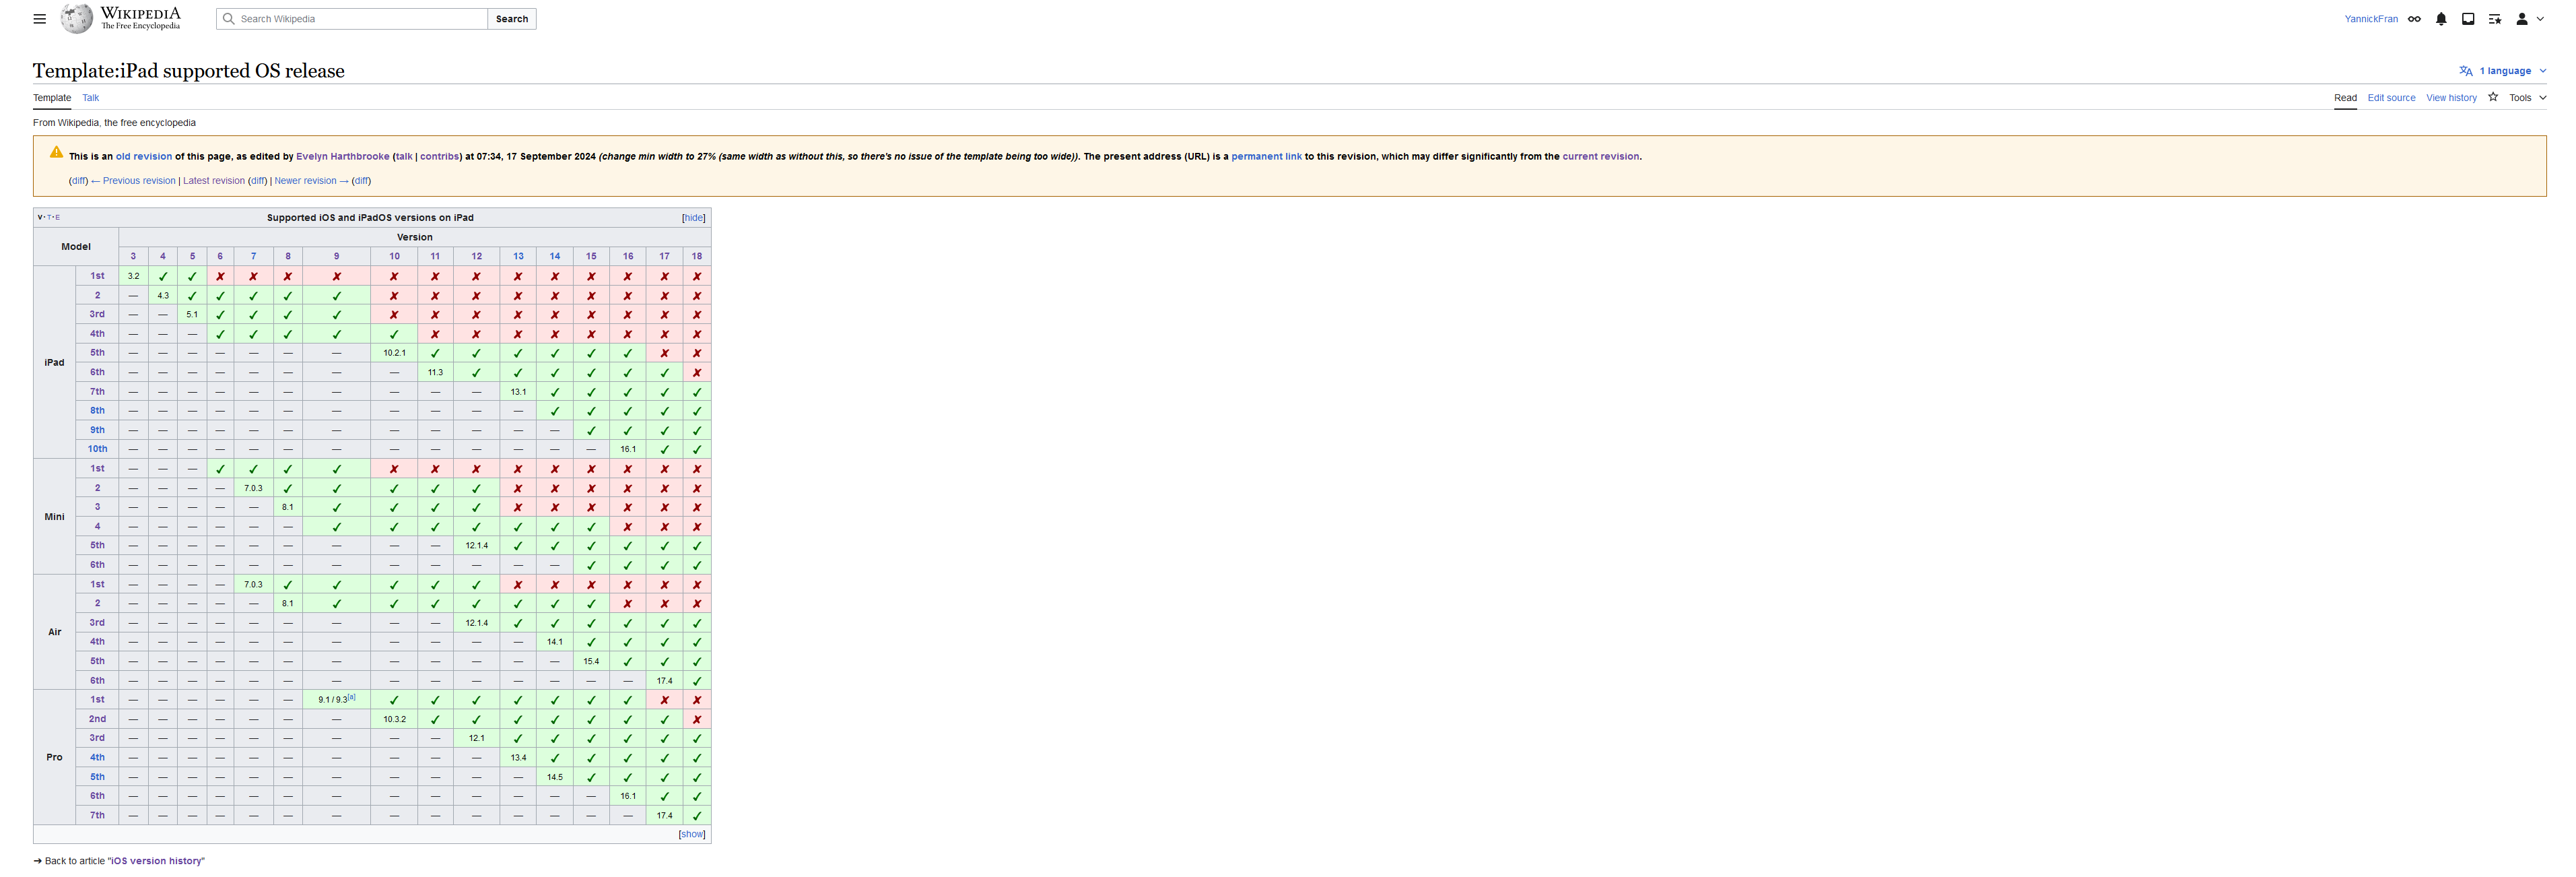Open the watchlist star-list icon
2576x877 pixels.
click(2495, 19)
